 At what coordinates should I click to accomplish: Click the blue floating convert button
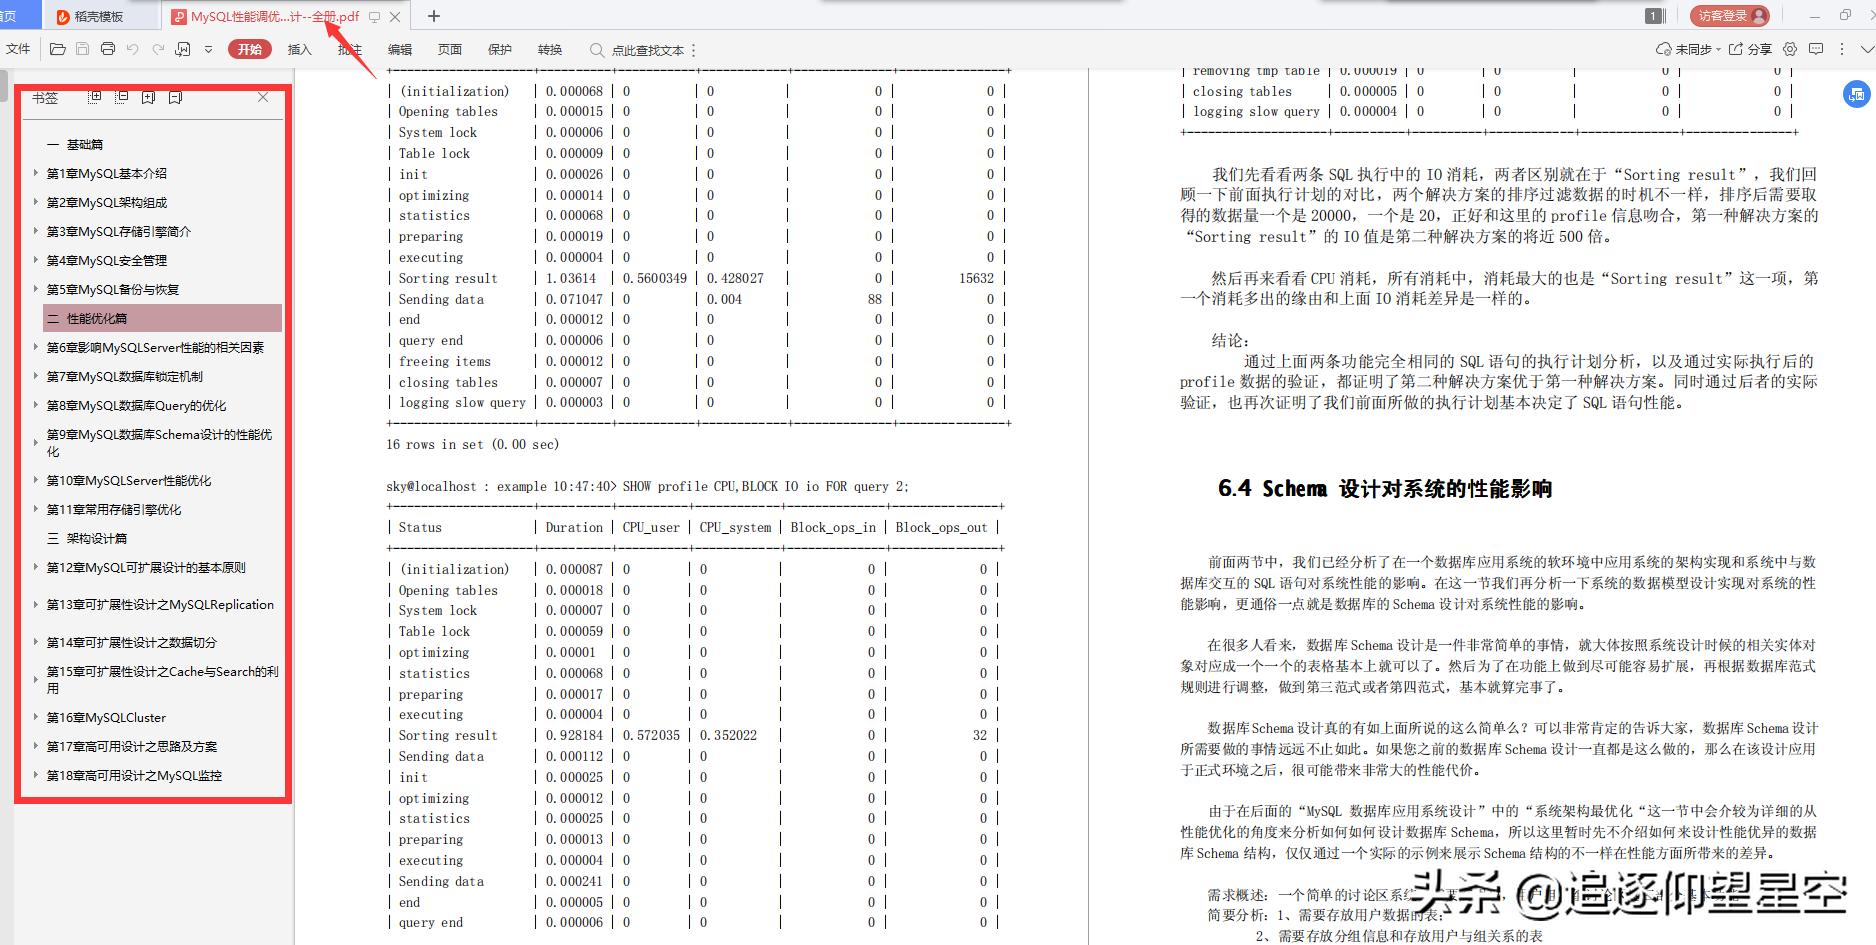(1857, 95)
